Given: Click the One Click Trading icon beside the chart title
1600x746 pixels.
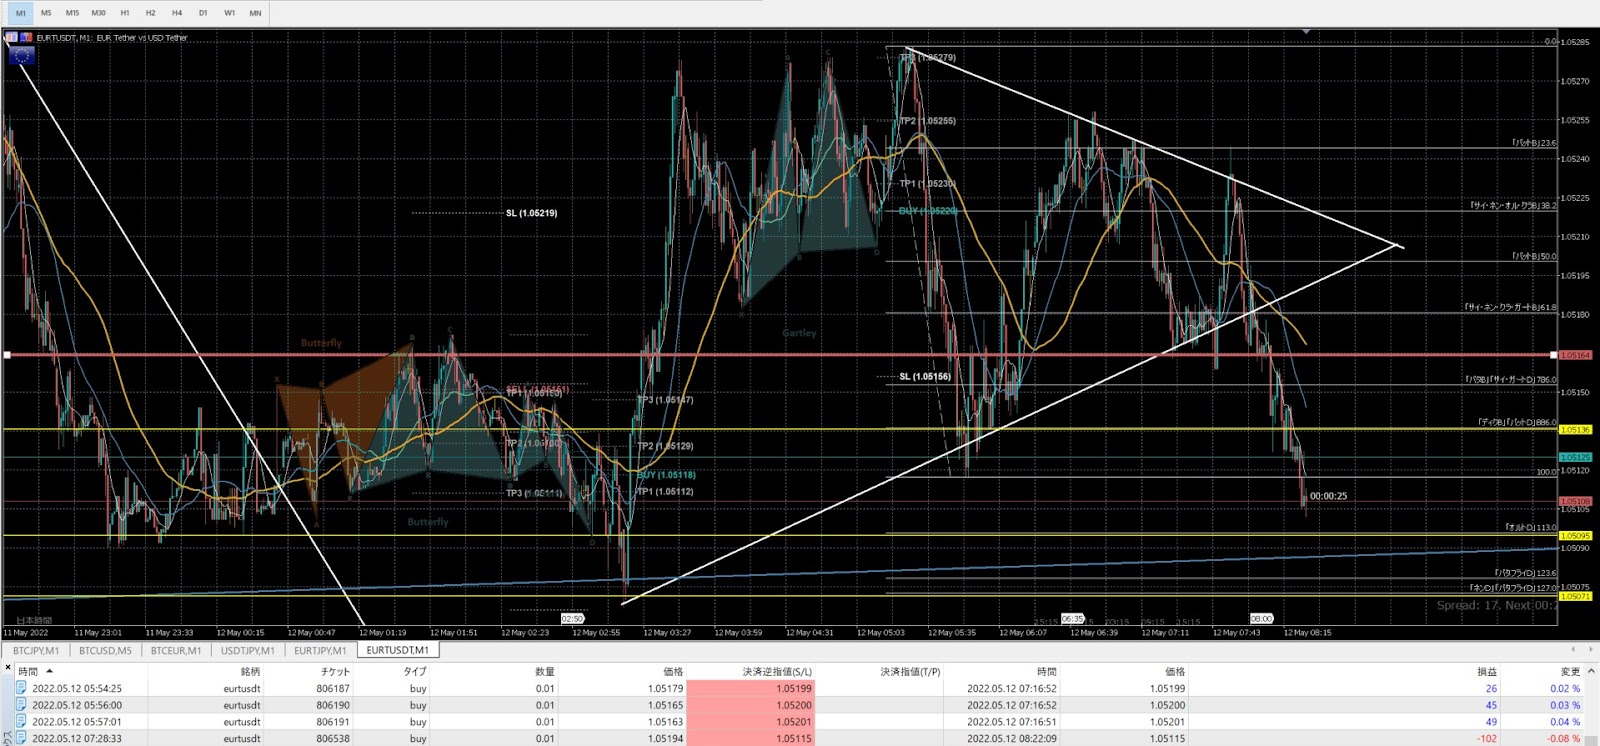Looking at the screenshot, I should coord(11,38).
